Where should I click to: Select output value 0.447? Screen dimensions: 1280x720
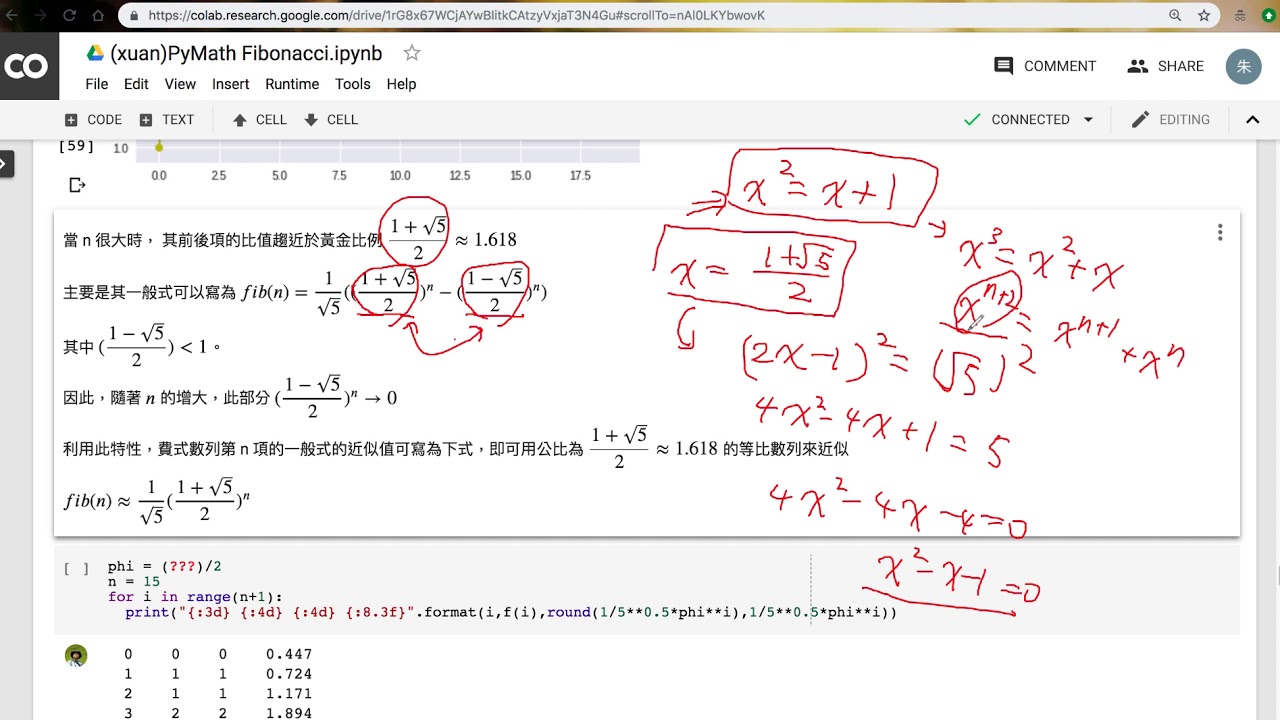click(289, 654)
